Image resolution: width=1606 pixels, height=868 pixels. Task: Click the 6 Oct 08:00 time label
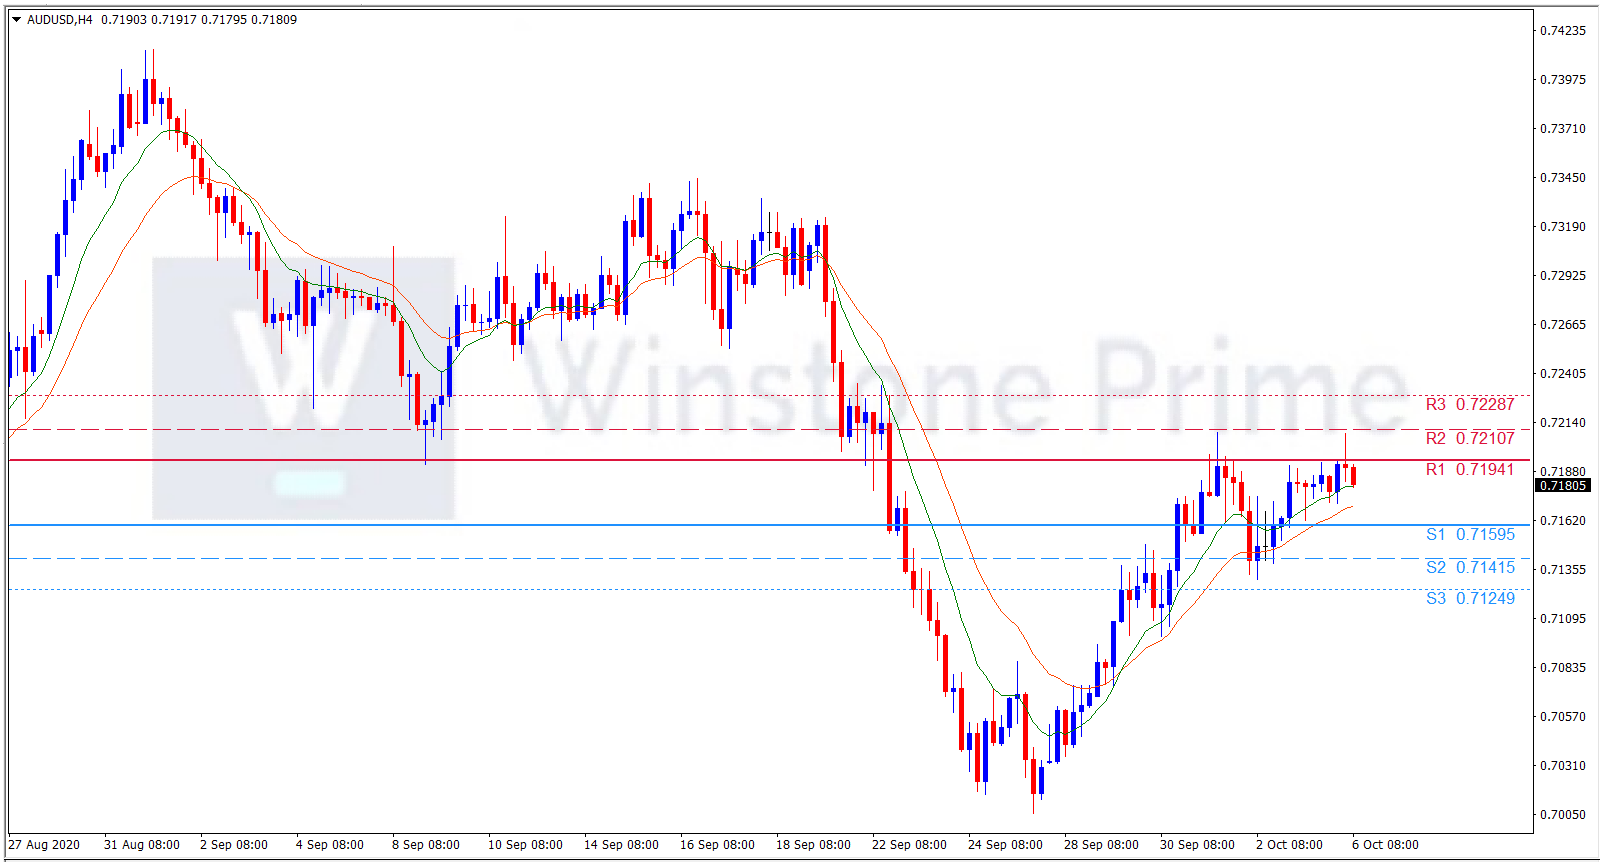click(x=1385, y=845)
